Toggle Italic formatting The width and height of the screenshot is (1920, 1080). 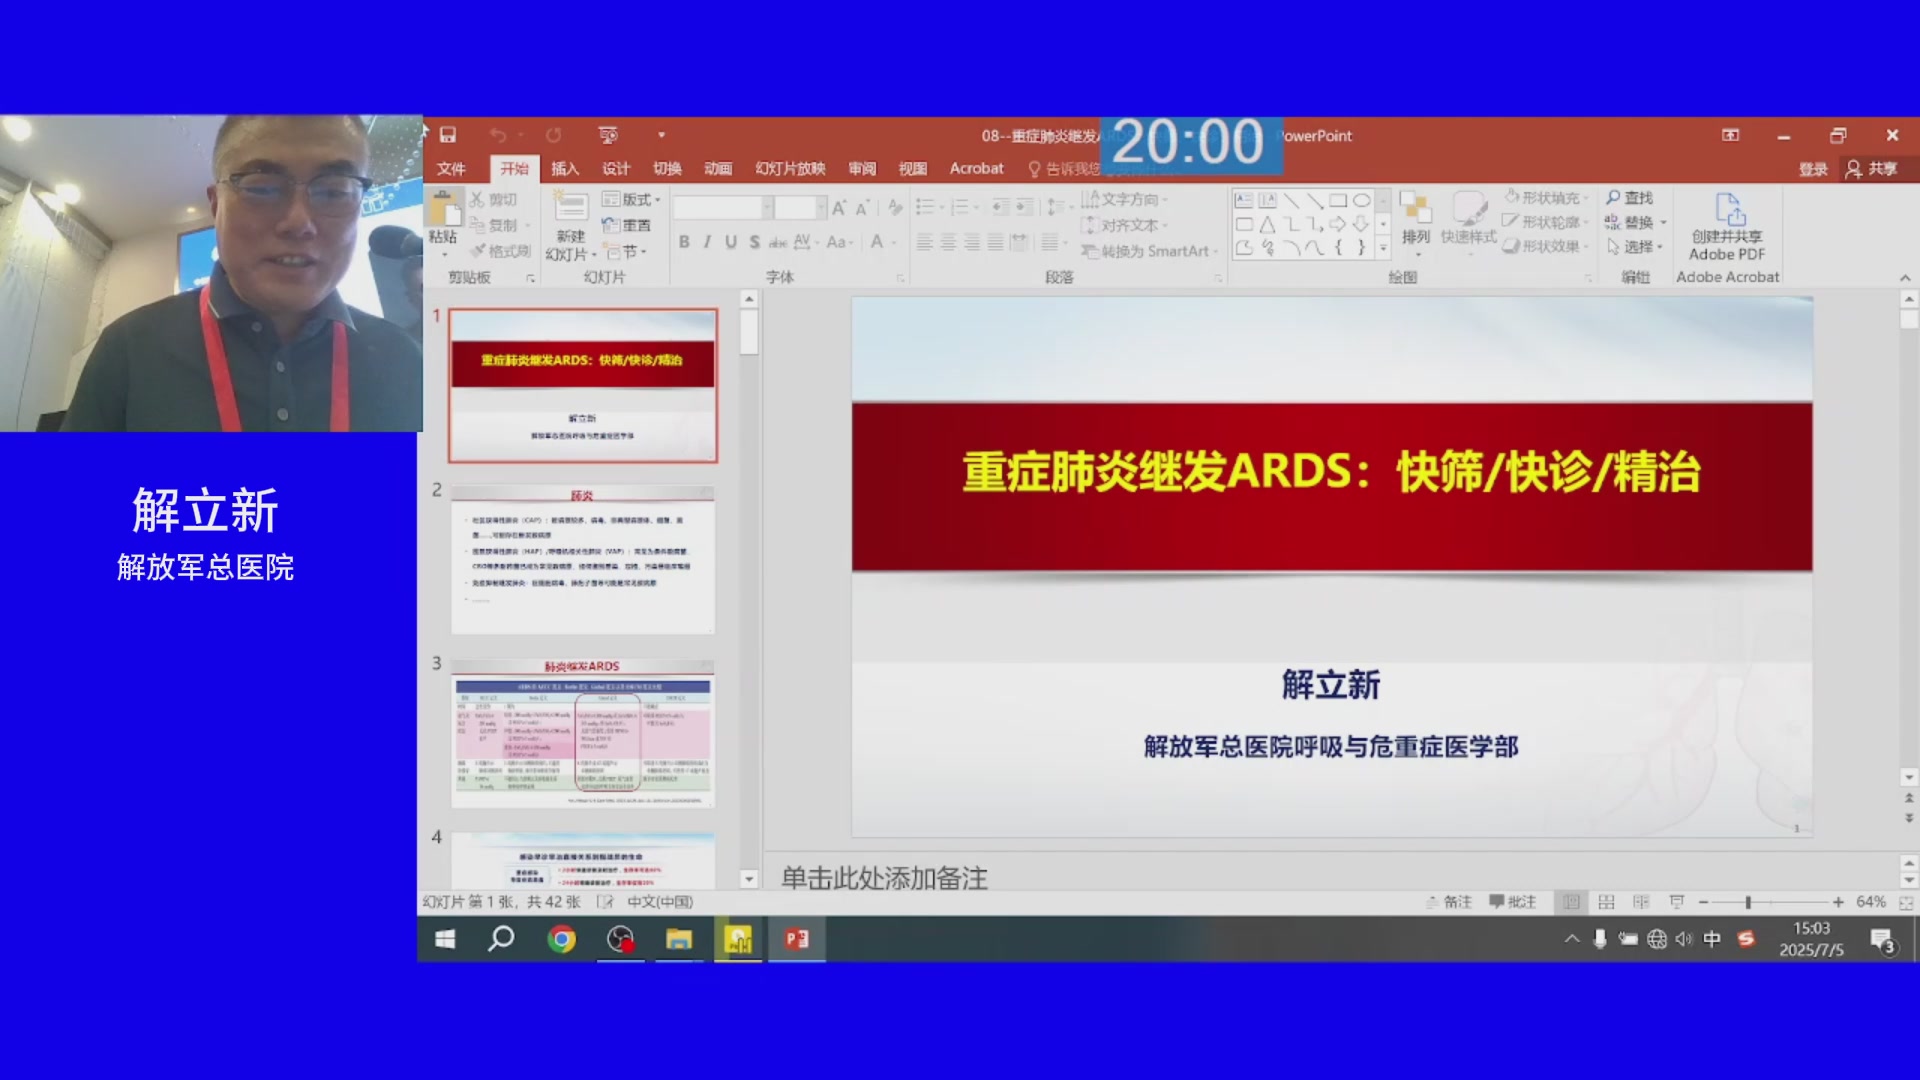pyautogui.click(x=707, y=242)
